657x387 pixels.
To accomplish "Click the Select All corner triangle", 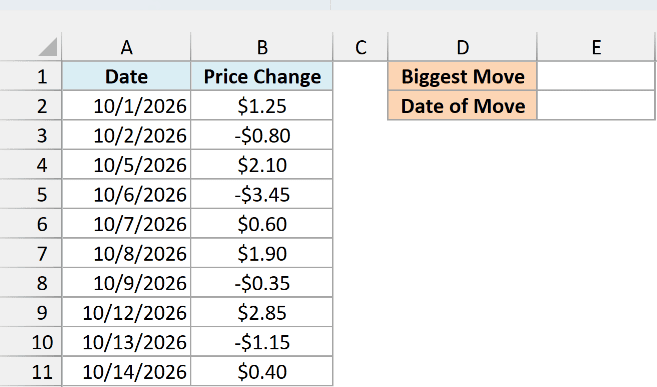I will [x=48, y=47].
